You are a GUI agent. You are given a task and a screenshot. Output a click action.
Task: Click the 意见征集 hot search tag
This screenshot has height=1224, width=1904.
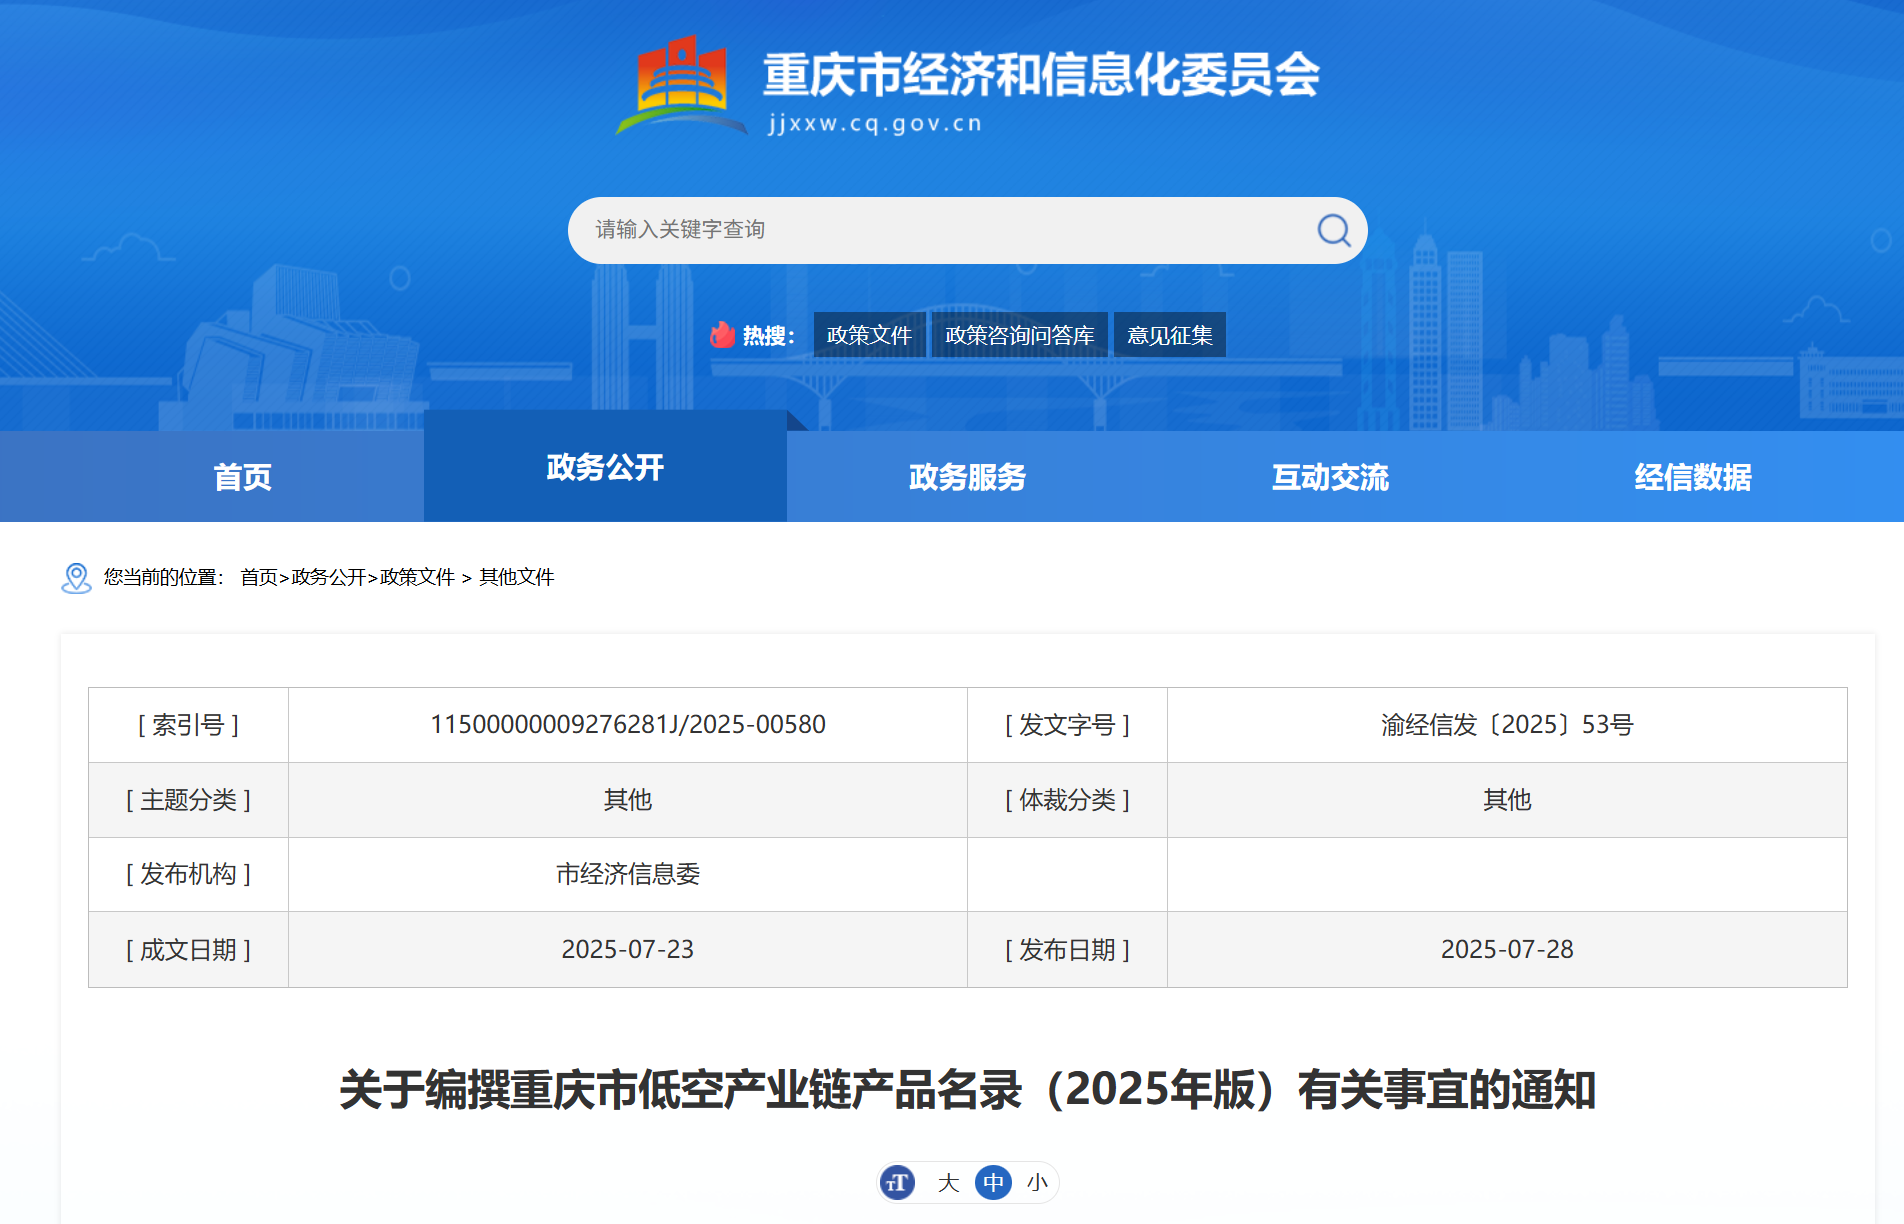pyautogui.click(x=1169, y=335)
